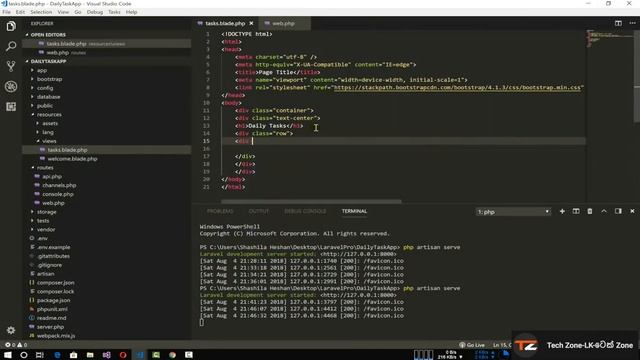640x360 pixels.
Task: Open the Windows Start menu
Action: click(7, 355)
